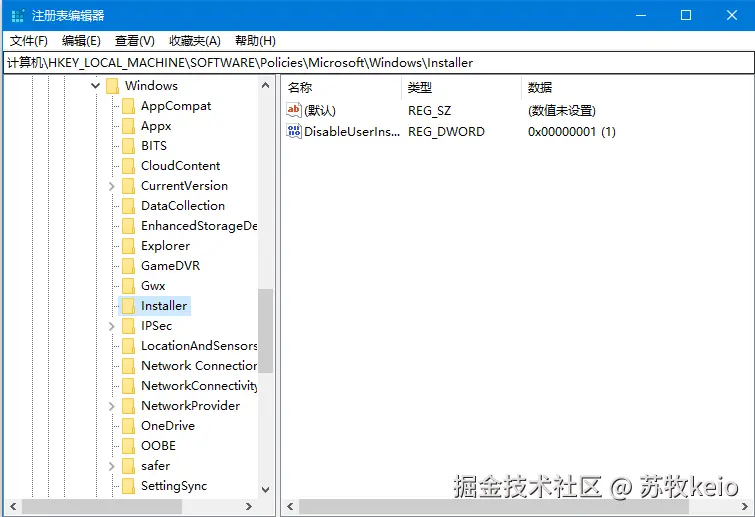Collapse the Windows tree node
755x517 pixels.
[95, 86]
